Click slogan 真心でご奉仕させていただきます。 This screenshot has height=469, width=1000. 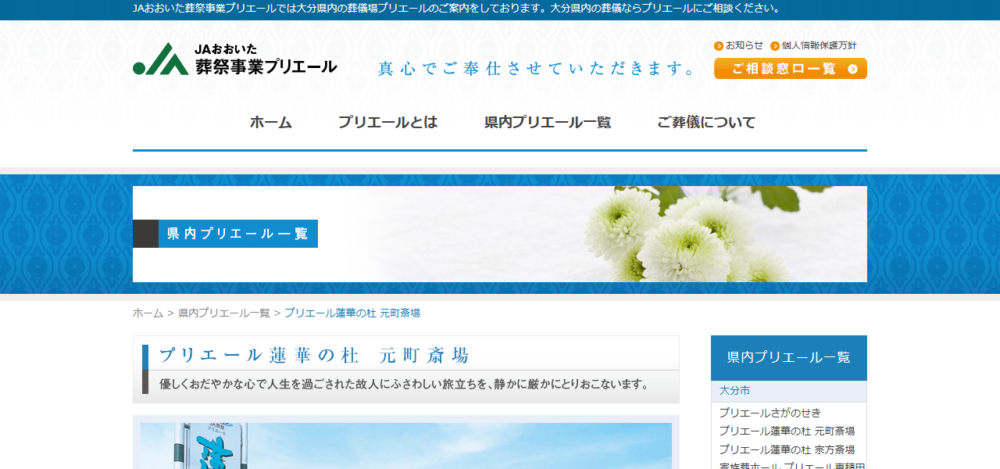click(537, 69)
